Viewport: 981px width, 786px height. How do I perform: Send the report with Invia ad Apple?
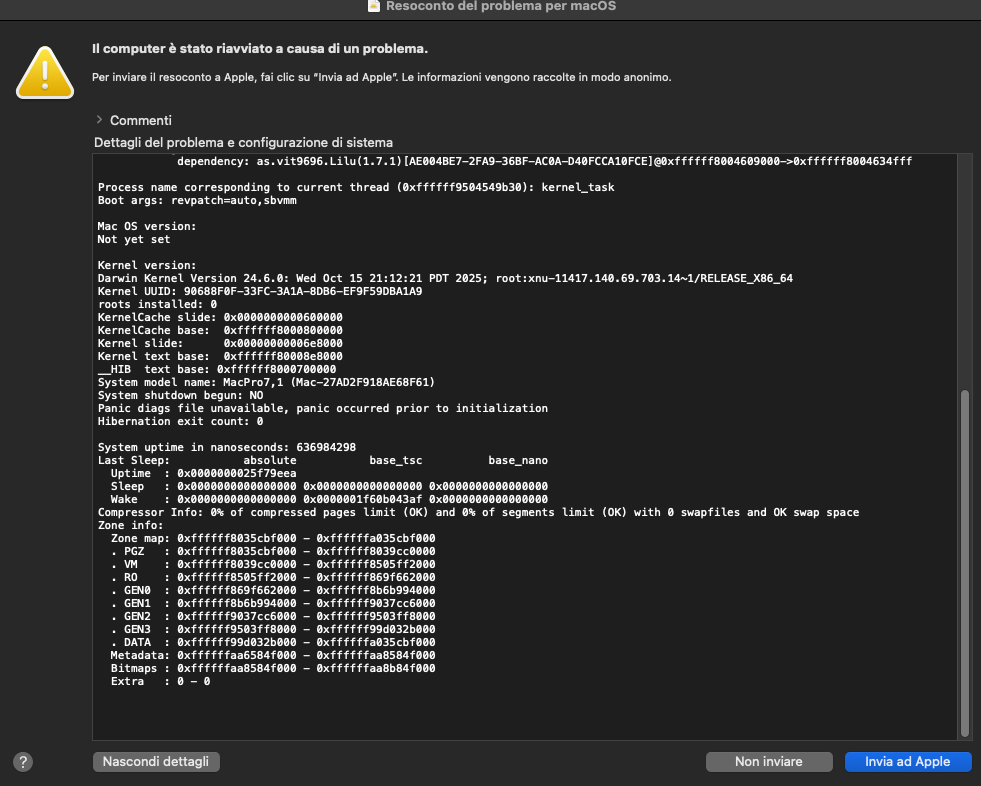pos(908,762)
